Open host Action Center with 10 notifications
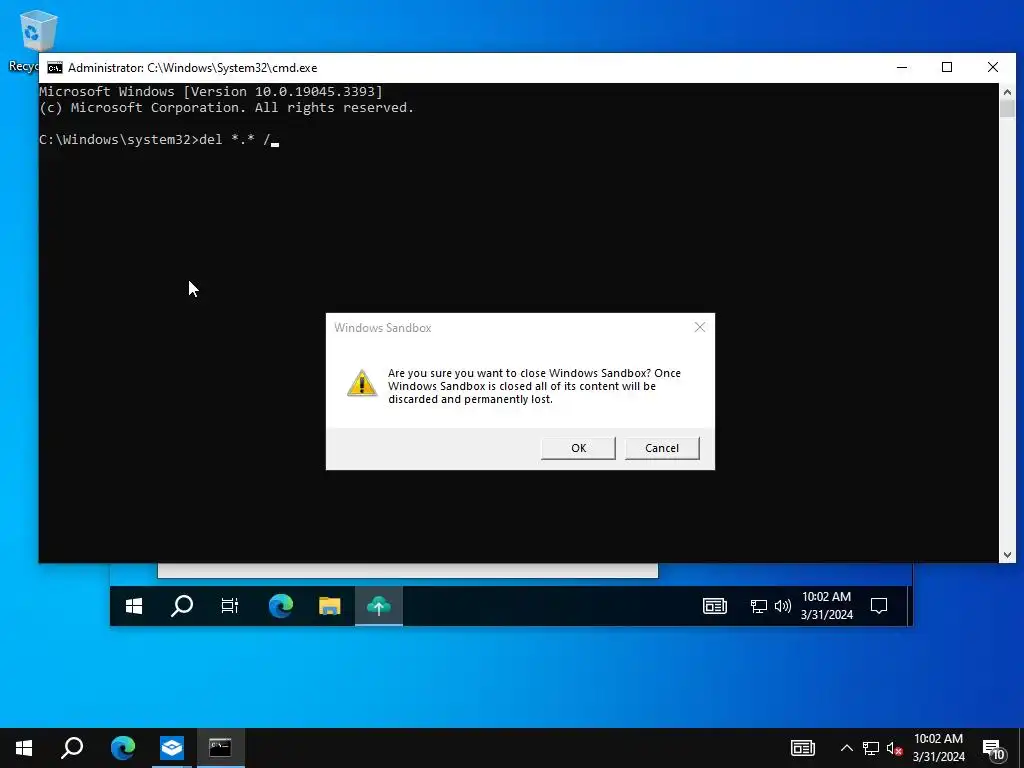 point(993,748)
